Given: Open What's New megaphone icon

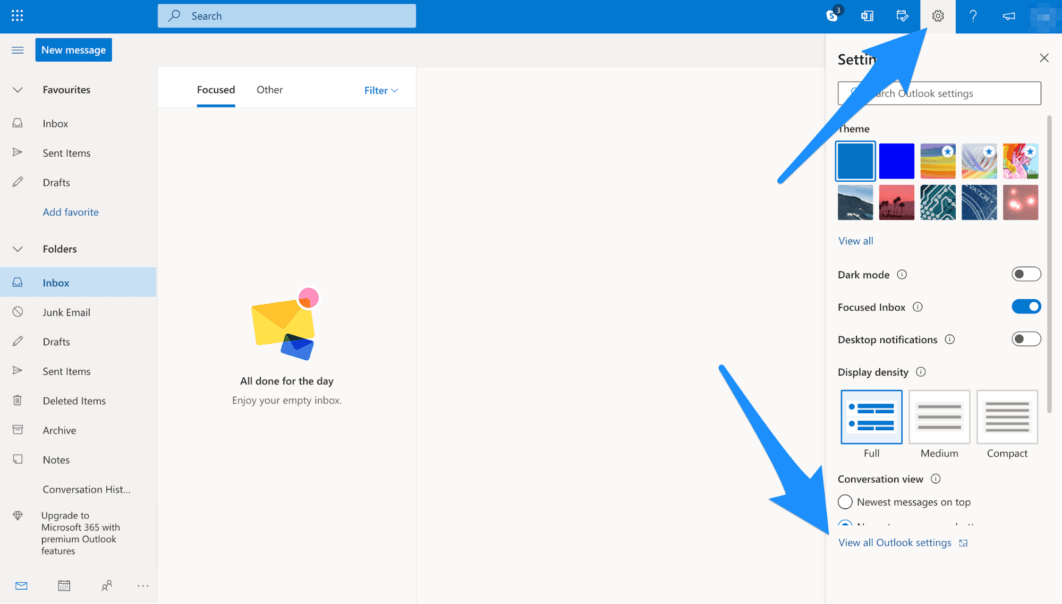Looking at the screenshot, I should coord(1007,15).
